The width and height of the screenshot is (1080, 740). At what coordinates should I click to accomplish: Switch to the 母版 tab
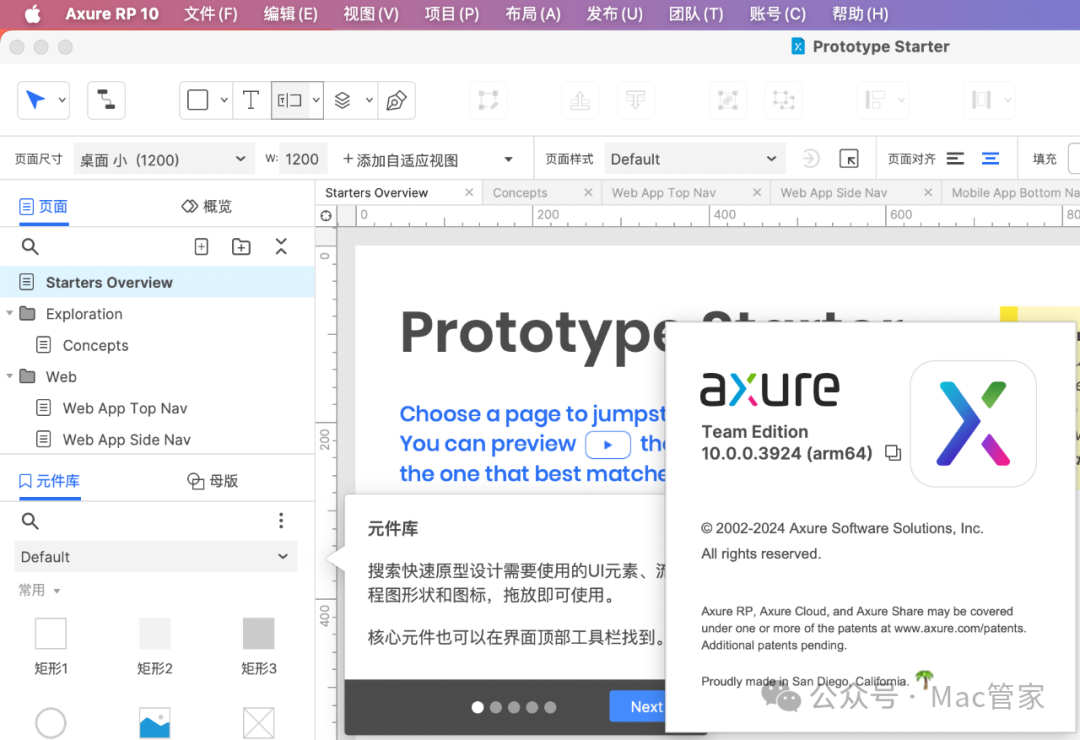[x=213, y=481]
